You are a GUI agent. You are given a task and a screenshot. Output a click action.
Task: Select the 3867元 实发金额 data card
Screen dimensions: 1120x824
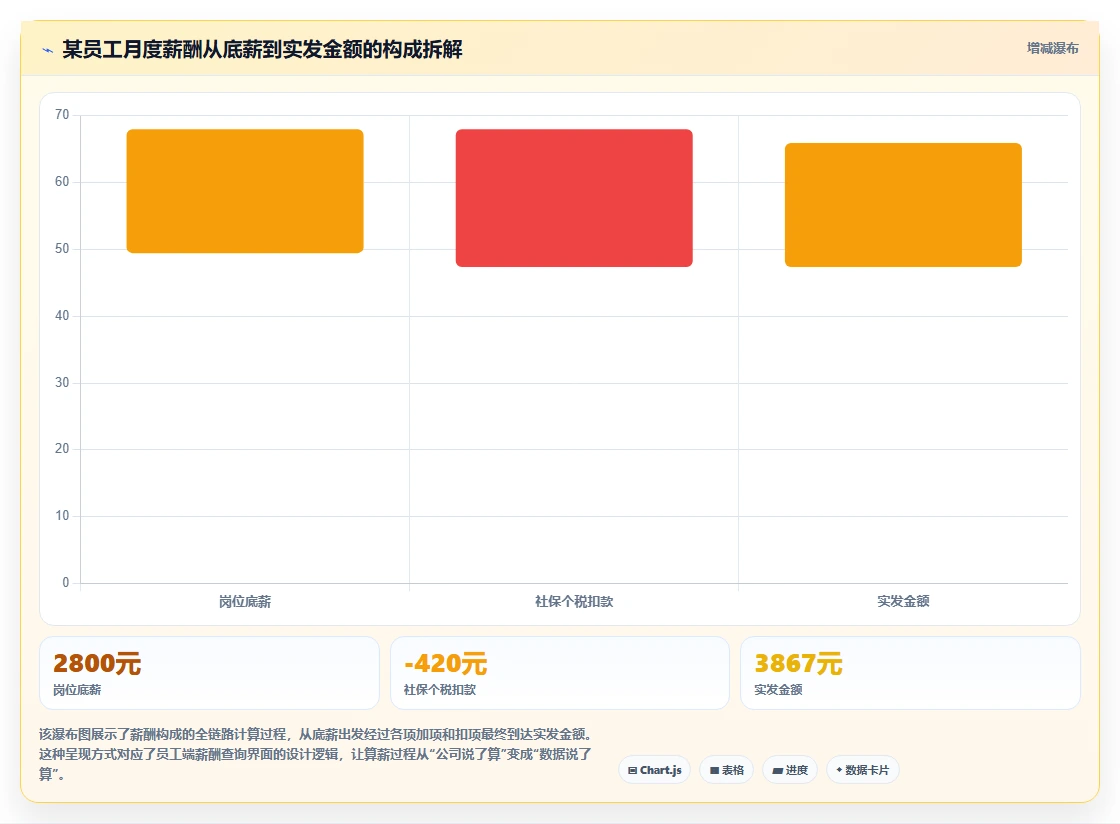[x=910, y=673]
